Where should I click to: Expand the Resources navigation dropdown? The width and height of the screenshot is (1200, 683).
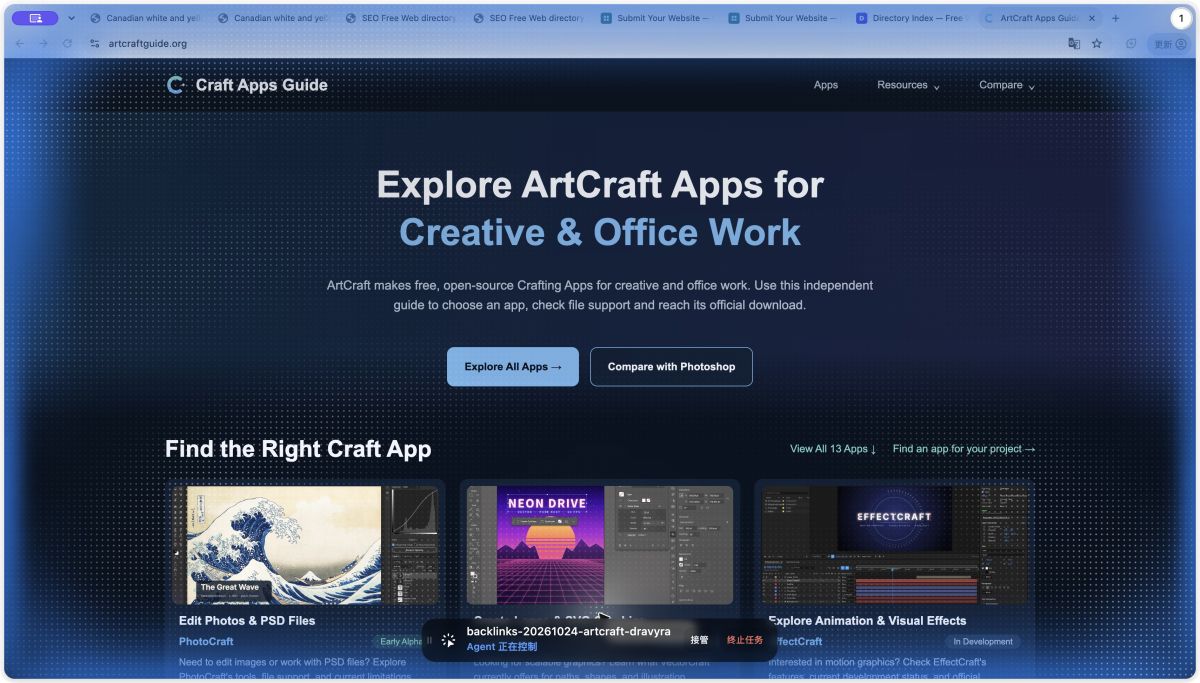[908, 85]
